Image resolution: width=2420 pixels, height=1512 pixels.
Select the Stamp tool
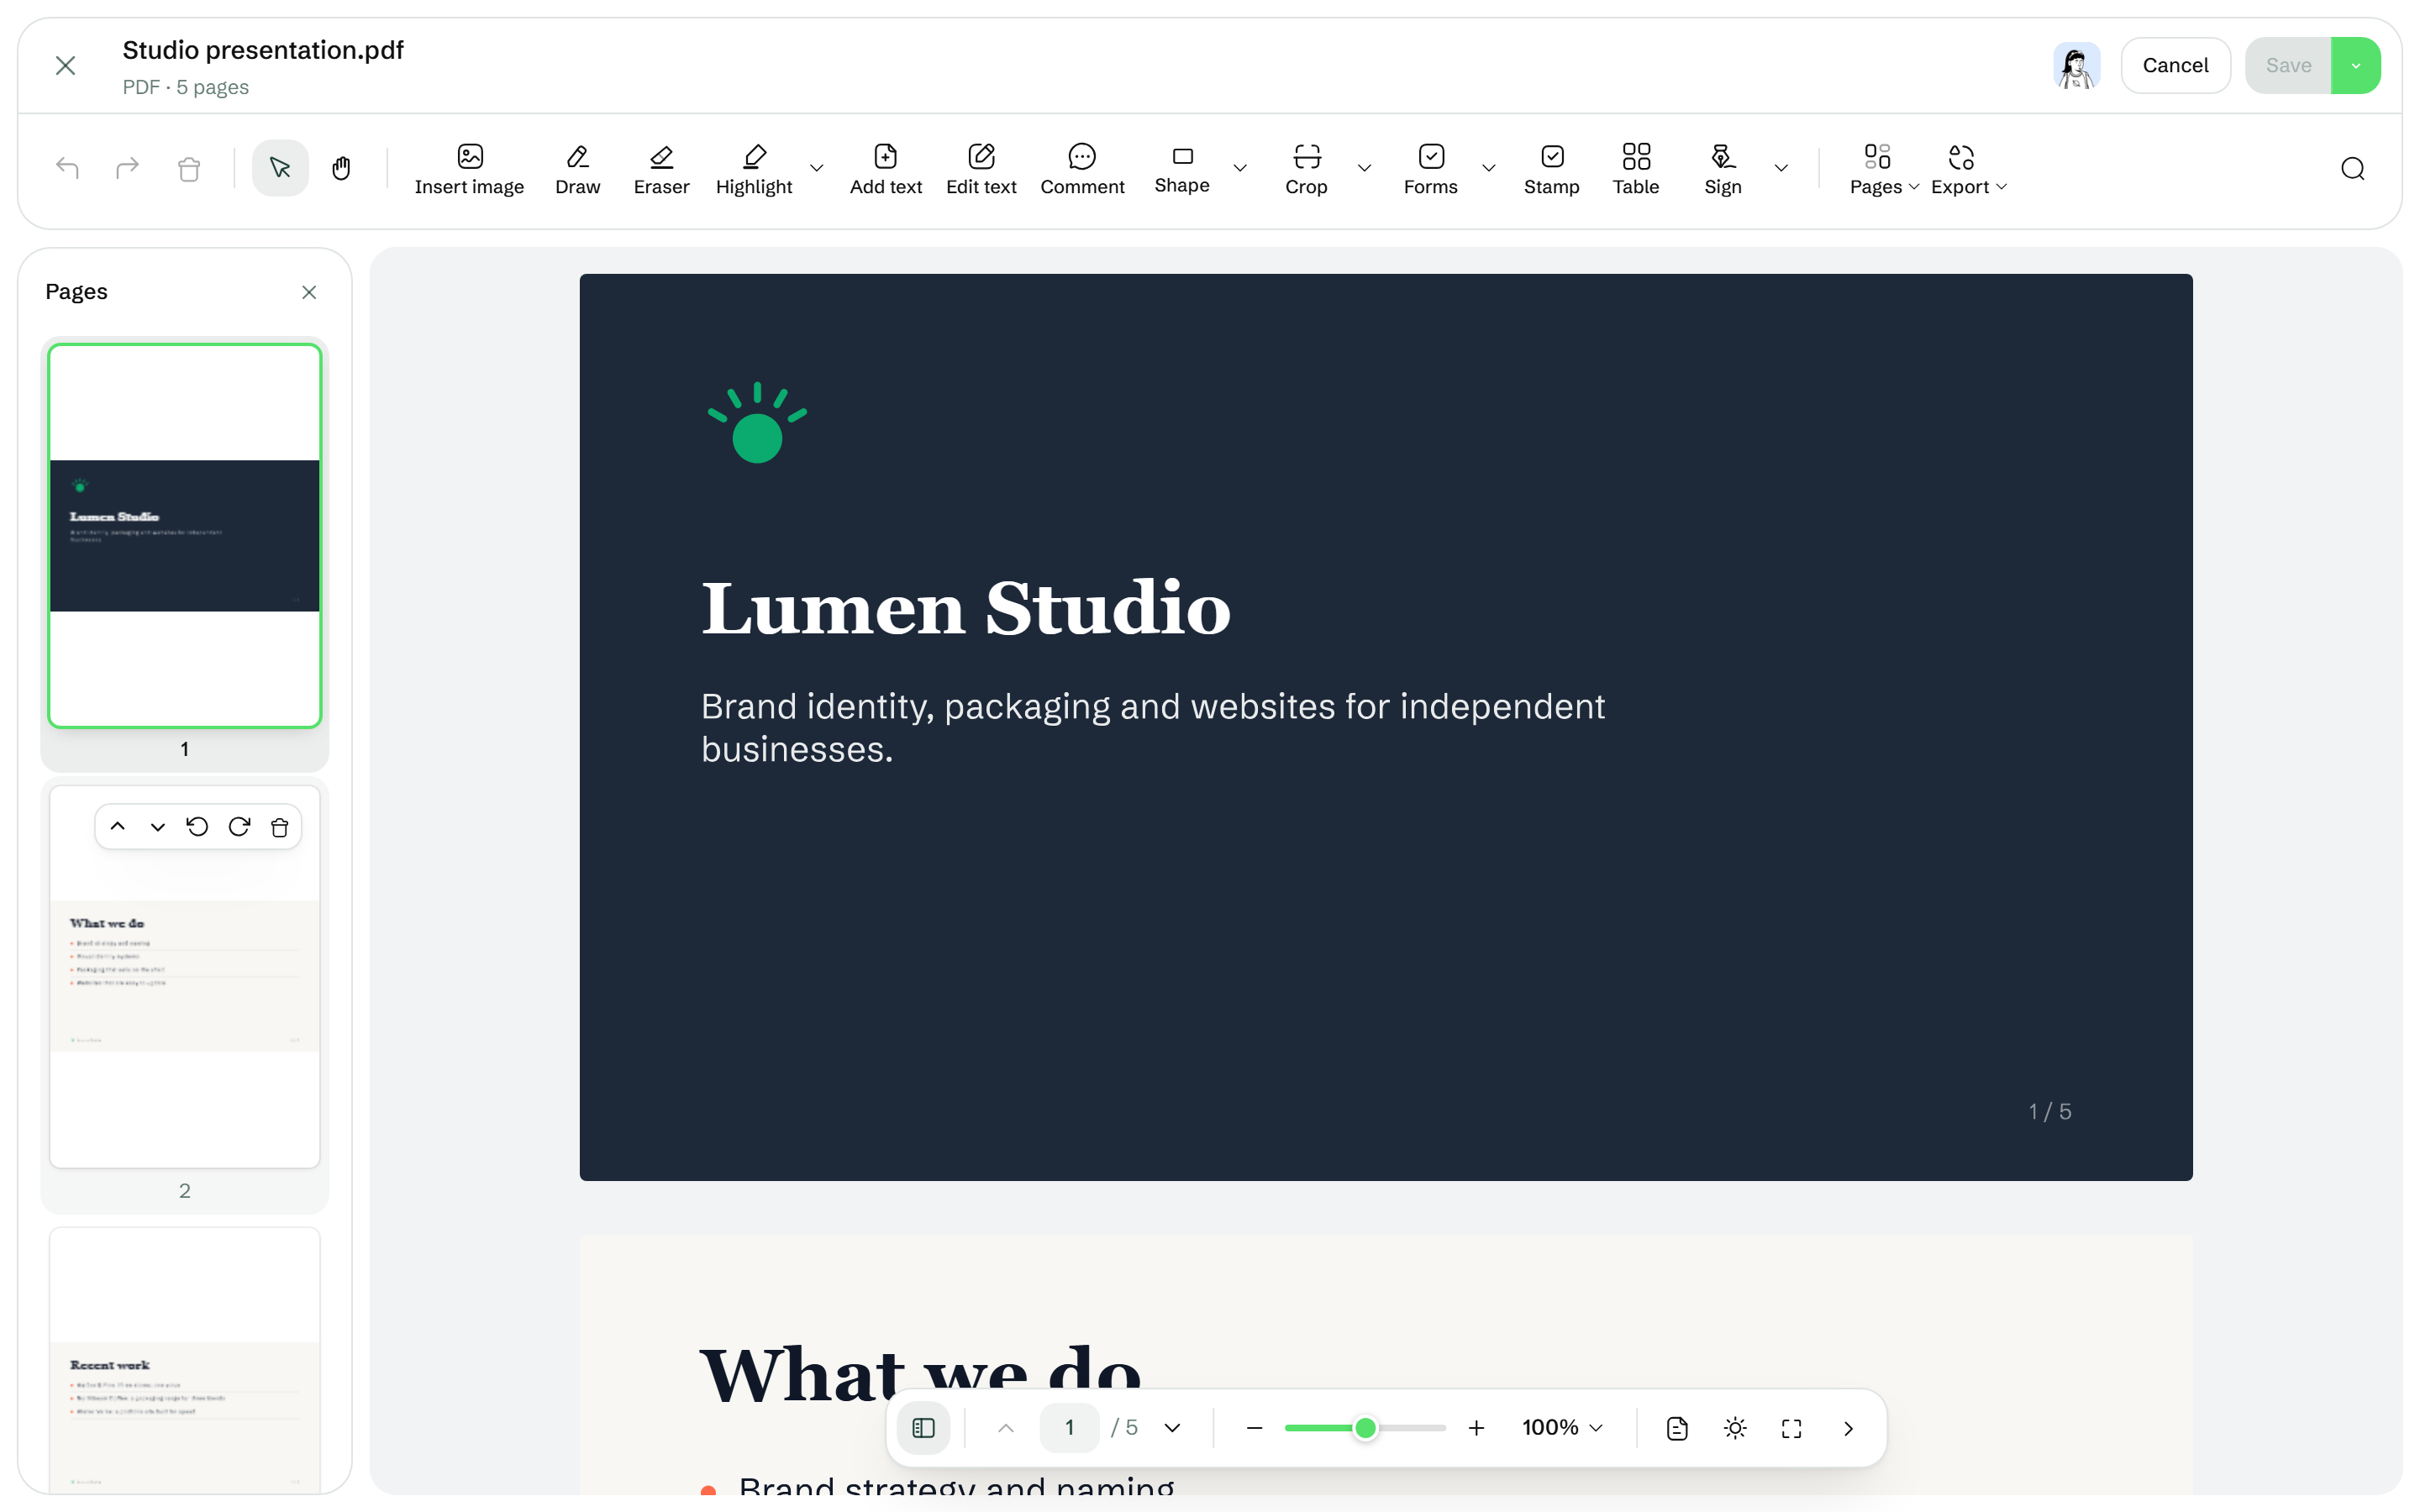click(x=1551, y=169)
